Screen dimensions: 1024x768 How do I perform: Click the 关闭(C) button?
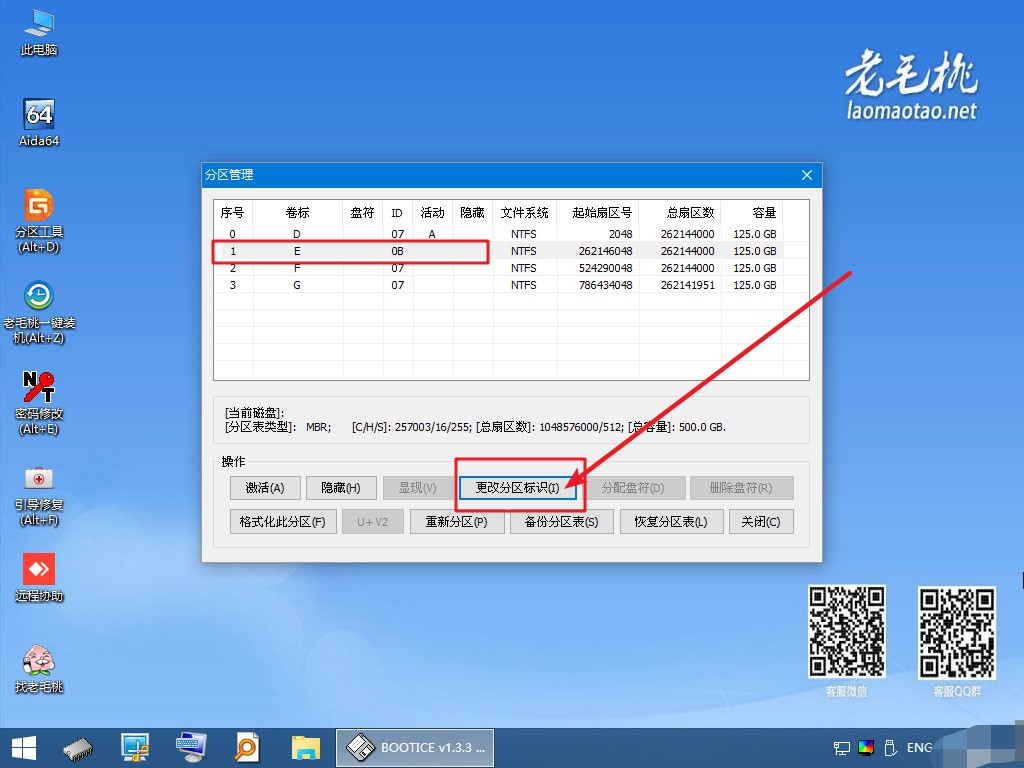point(761,522)
